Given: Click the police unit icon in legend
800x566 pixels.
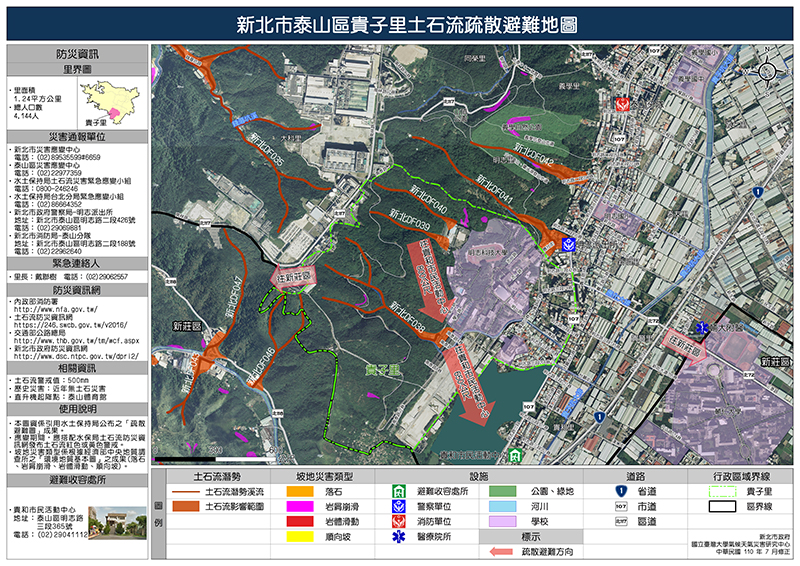Looking at the screenshot, I should point(398,507).
